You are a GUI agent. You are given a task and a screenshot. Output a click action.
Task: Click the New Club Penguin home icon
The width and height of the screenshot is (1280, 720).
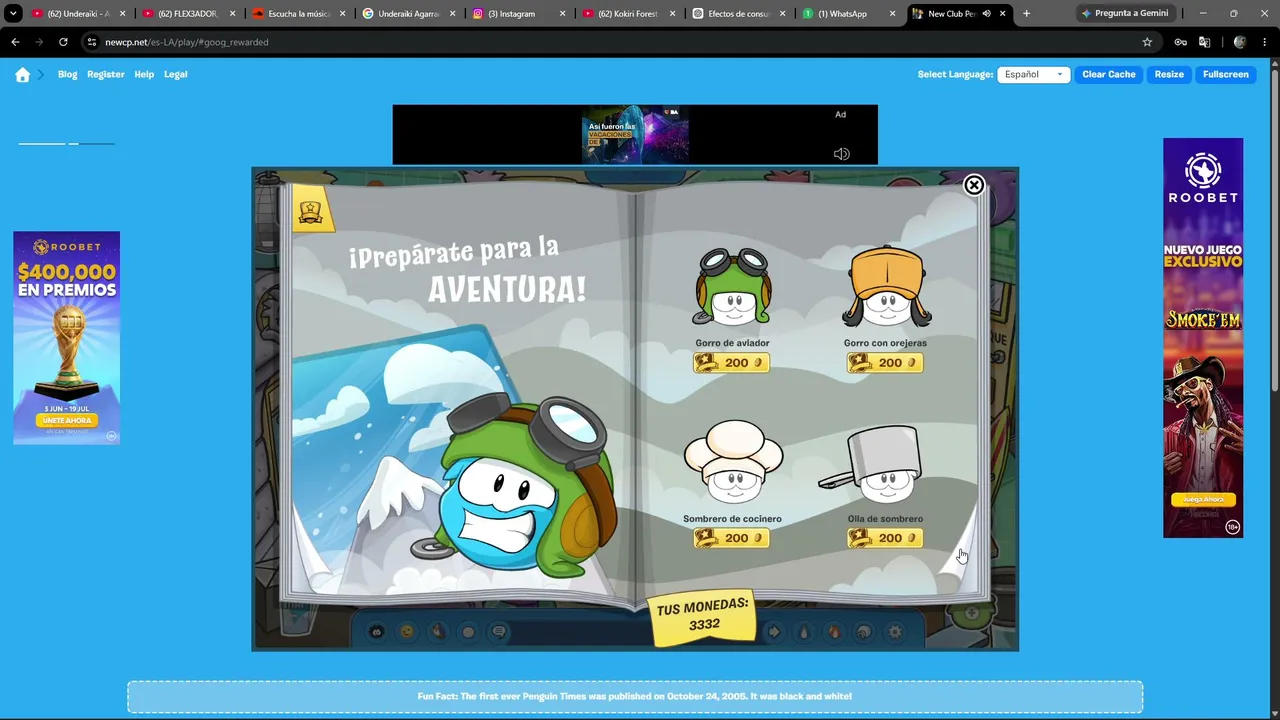click(22, 75)
